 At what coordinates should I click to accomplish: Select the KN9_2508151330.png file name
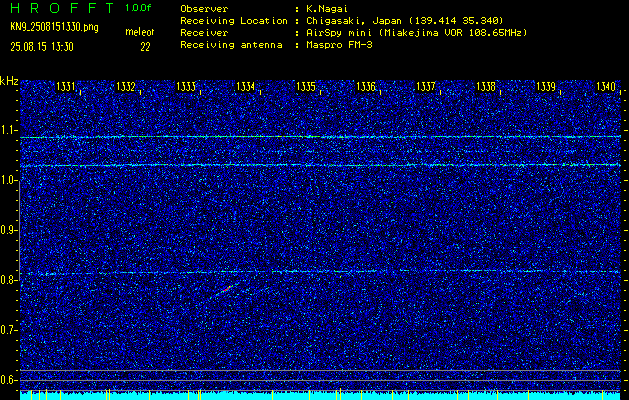coord(54,27)
